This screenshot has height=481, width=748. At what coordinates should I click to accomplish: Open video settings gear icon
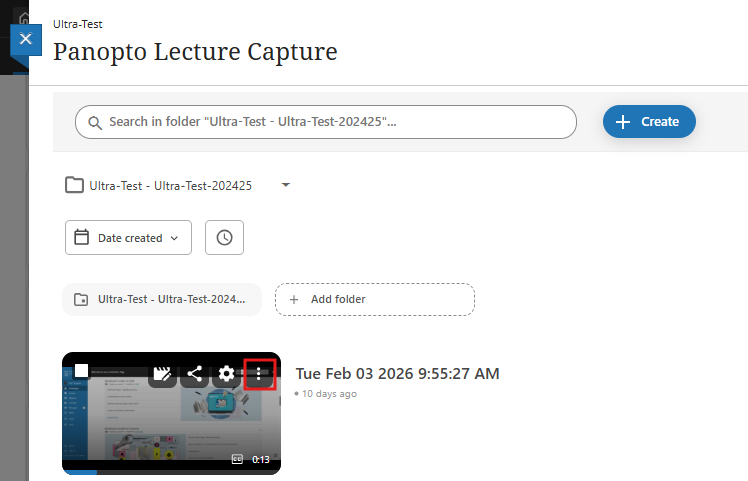227,374
